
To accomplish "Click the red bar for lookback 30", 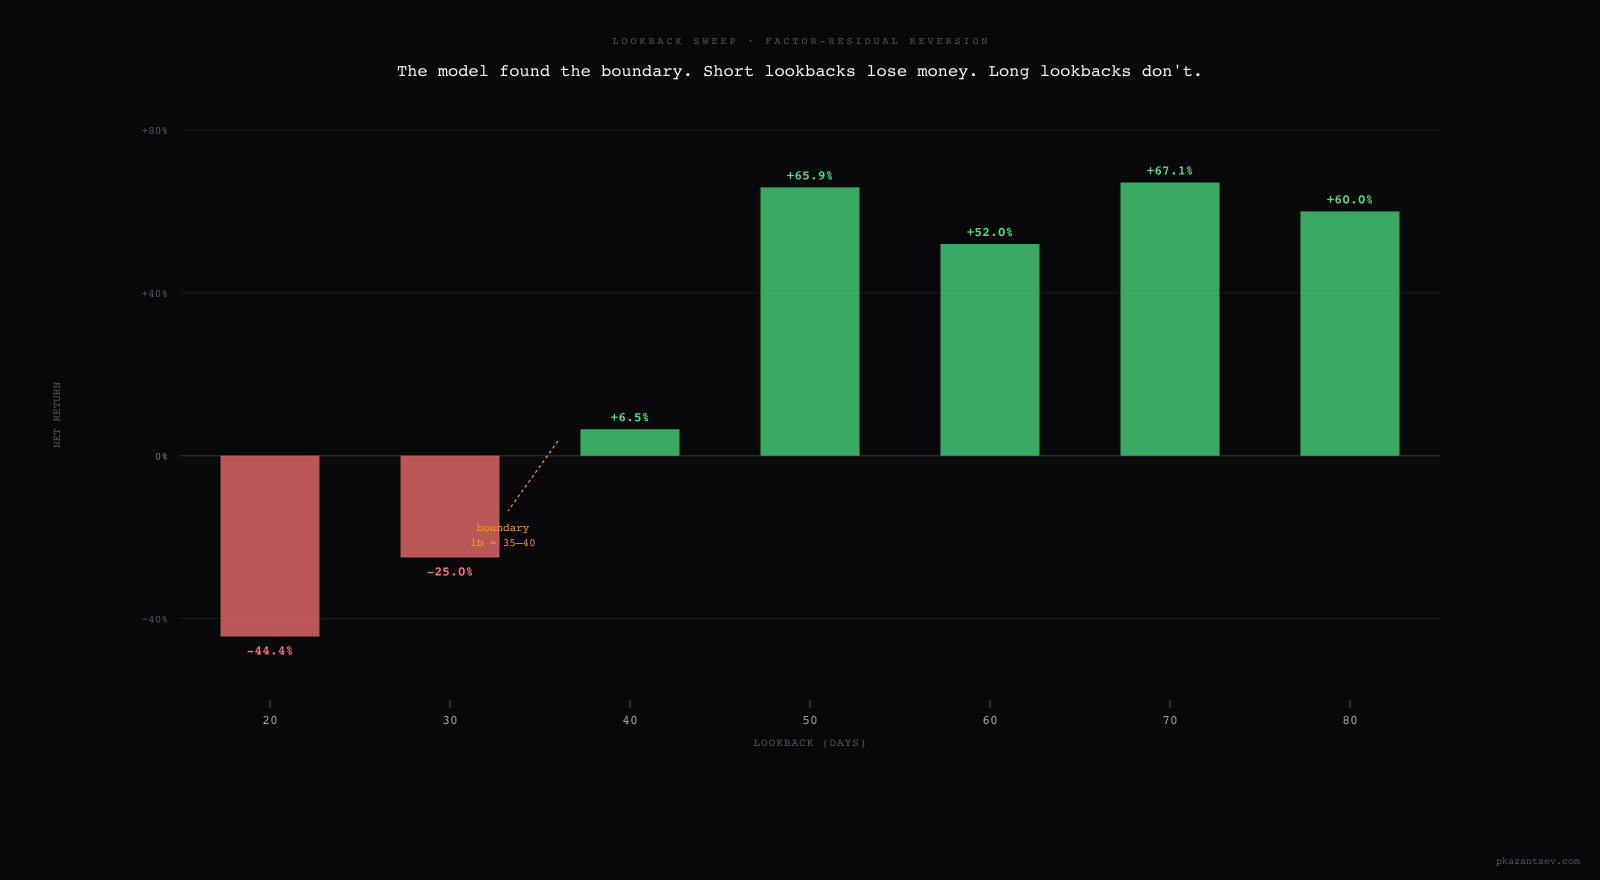I will 450,506.
